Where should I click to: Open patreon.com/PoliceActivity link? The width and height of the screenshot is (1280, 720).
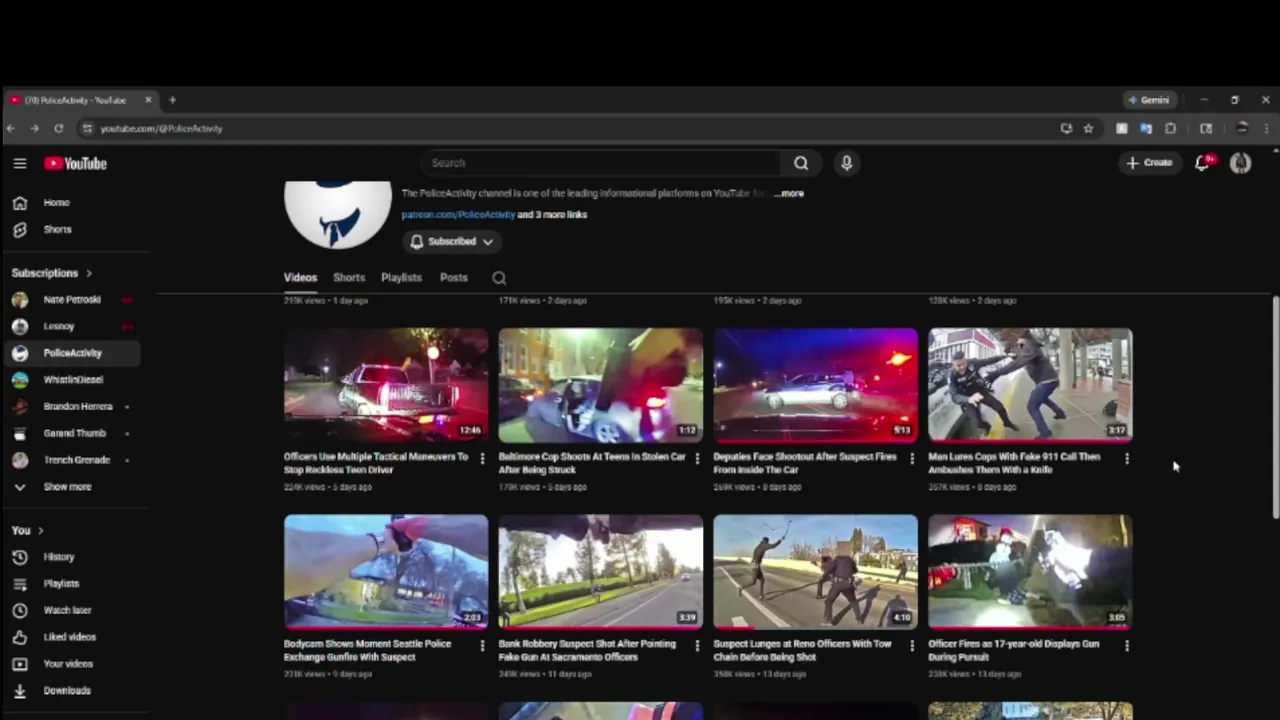pos(458,215)
